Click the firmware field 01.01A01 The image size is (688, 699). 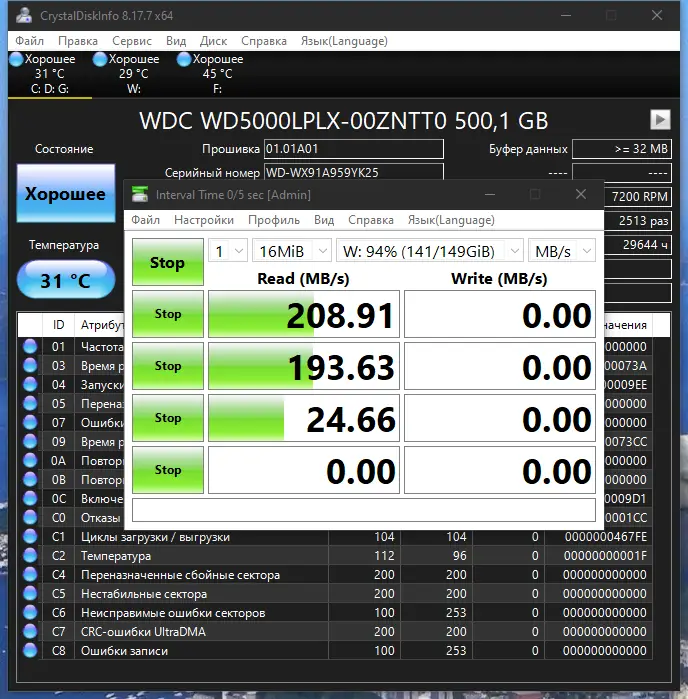click(354, 149)
